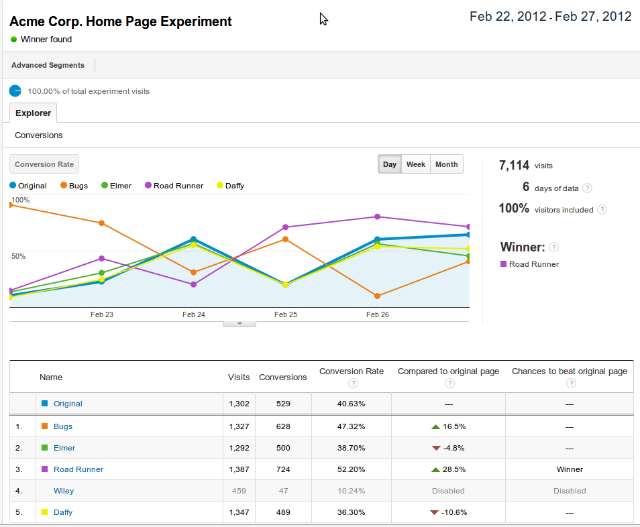Click help icon under Chances to beat original
Image resolution: width=640 pixels, height=527 pixels.
click(570, 383)
